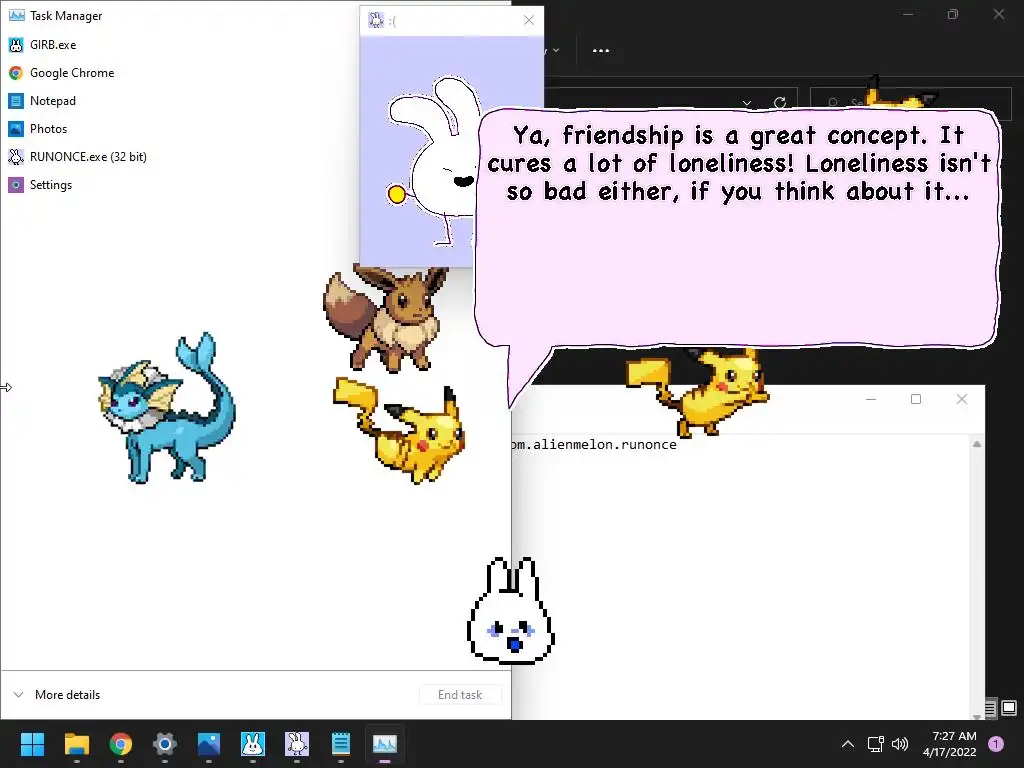Maximize the Notepad window
Viewport: 1024px width, 768px height.
click(916, 399)
